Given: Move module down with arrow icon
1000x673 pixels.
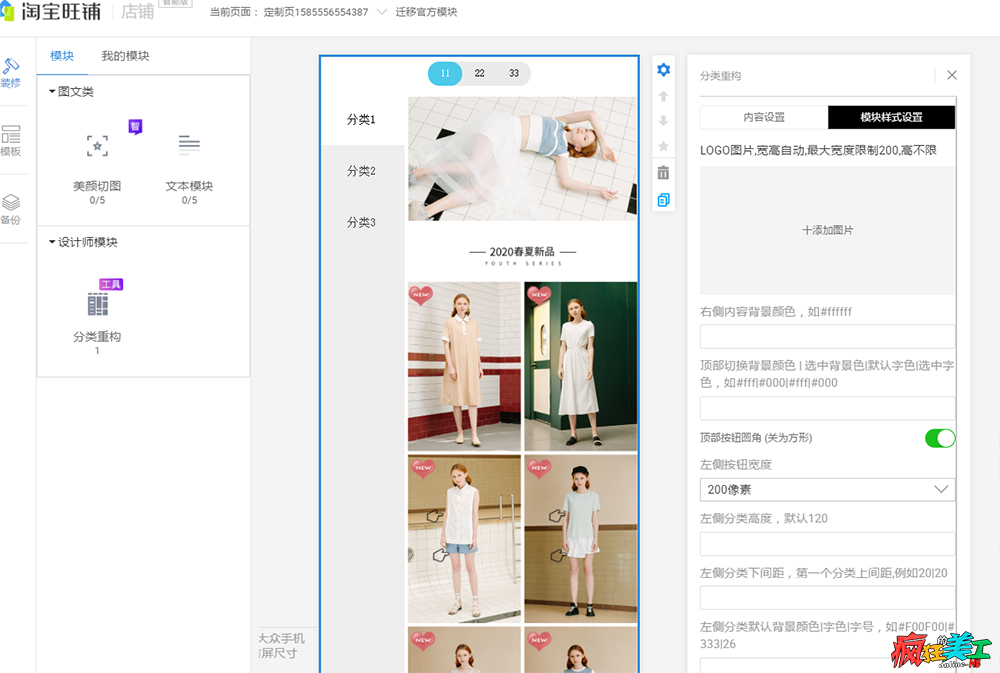Looking at the screenshot, I should [x=663, y=121].
